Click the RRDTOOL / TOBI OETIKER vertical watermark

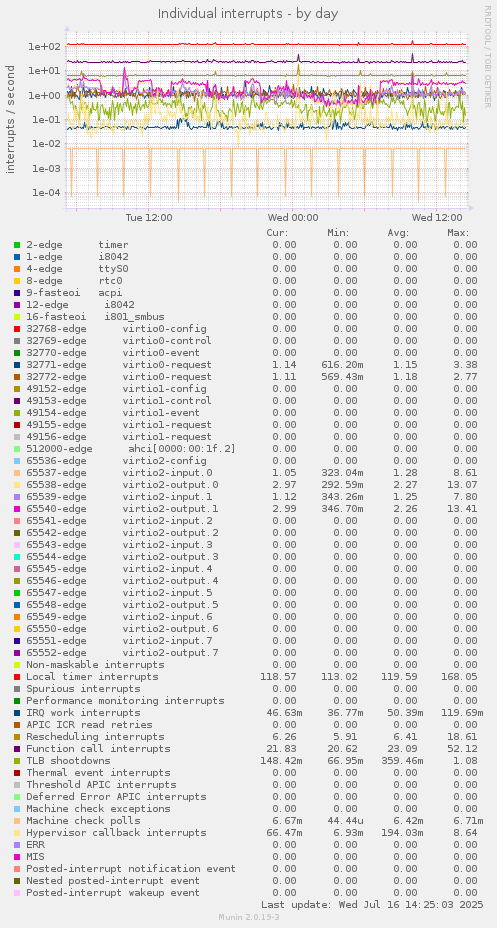(x=487, y=57)
